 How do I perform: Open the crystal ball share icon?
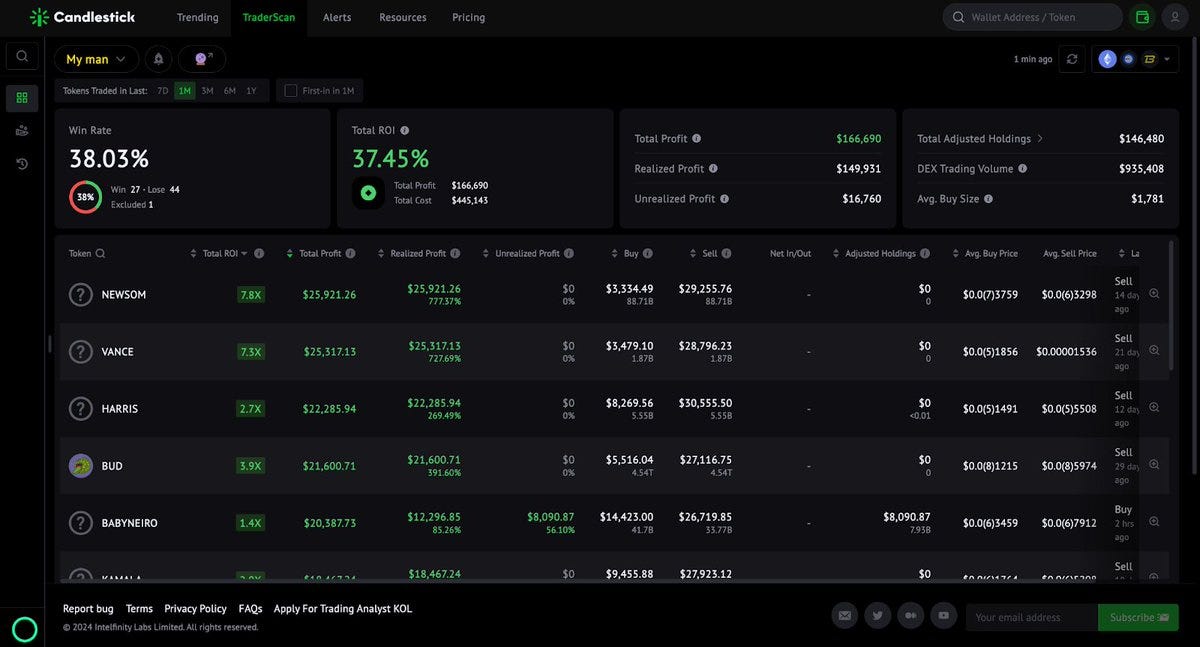202,59
